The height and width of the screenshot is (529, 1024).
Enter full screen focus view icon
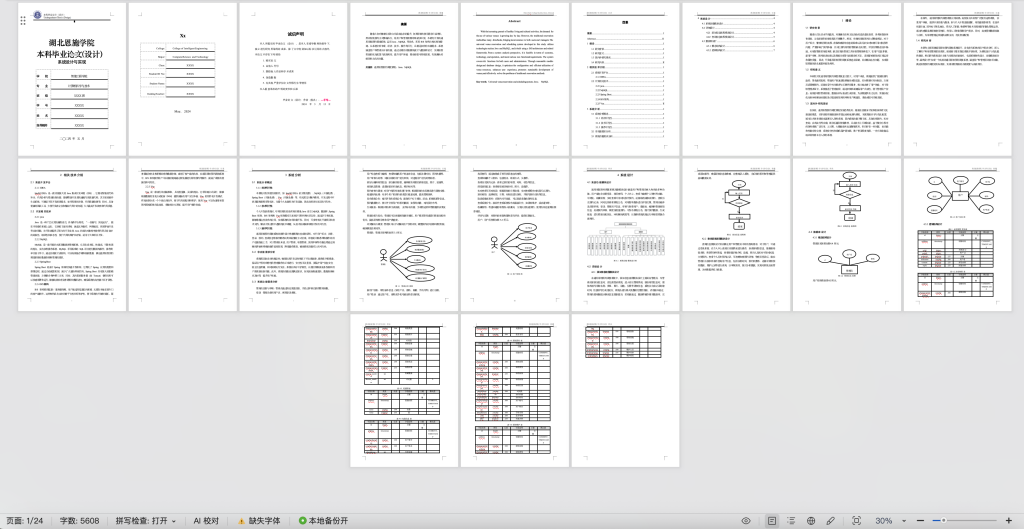(x=856, y=521)
